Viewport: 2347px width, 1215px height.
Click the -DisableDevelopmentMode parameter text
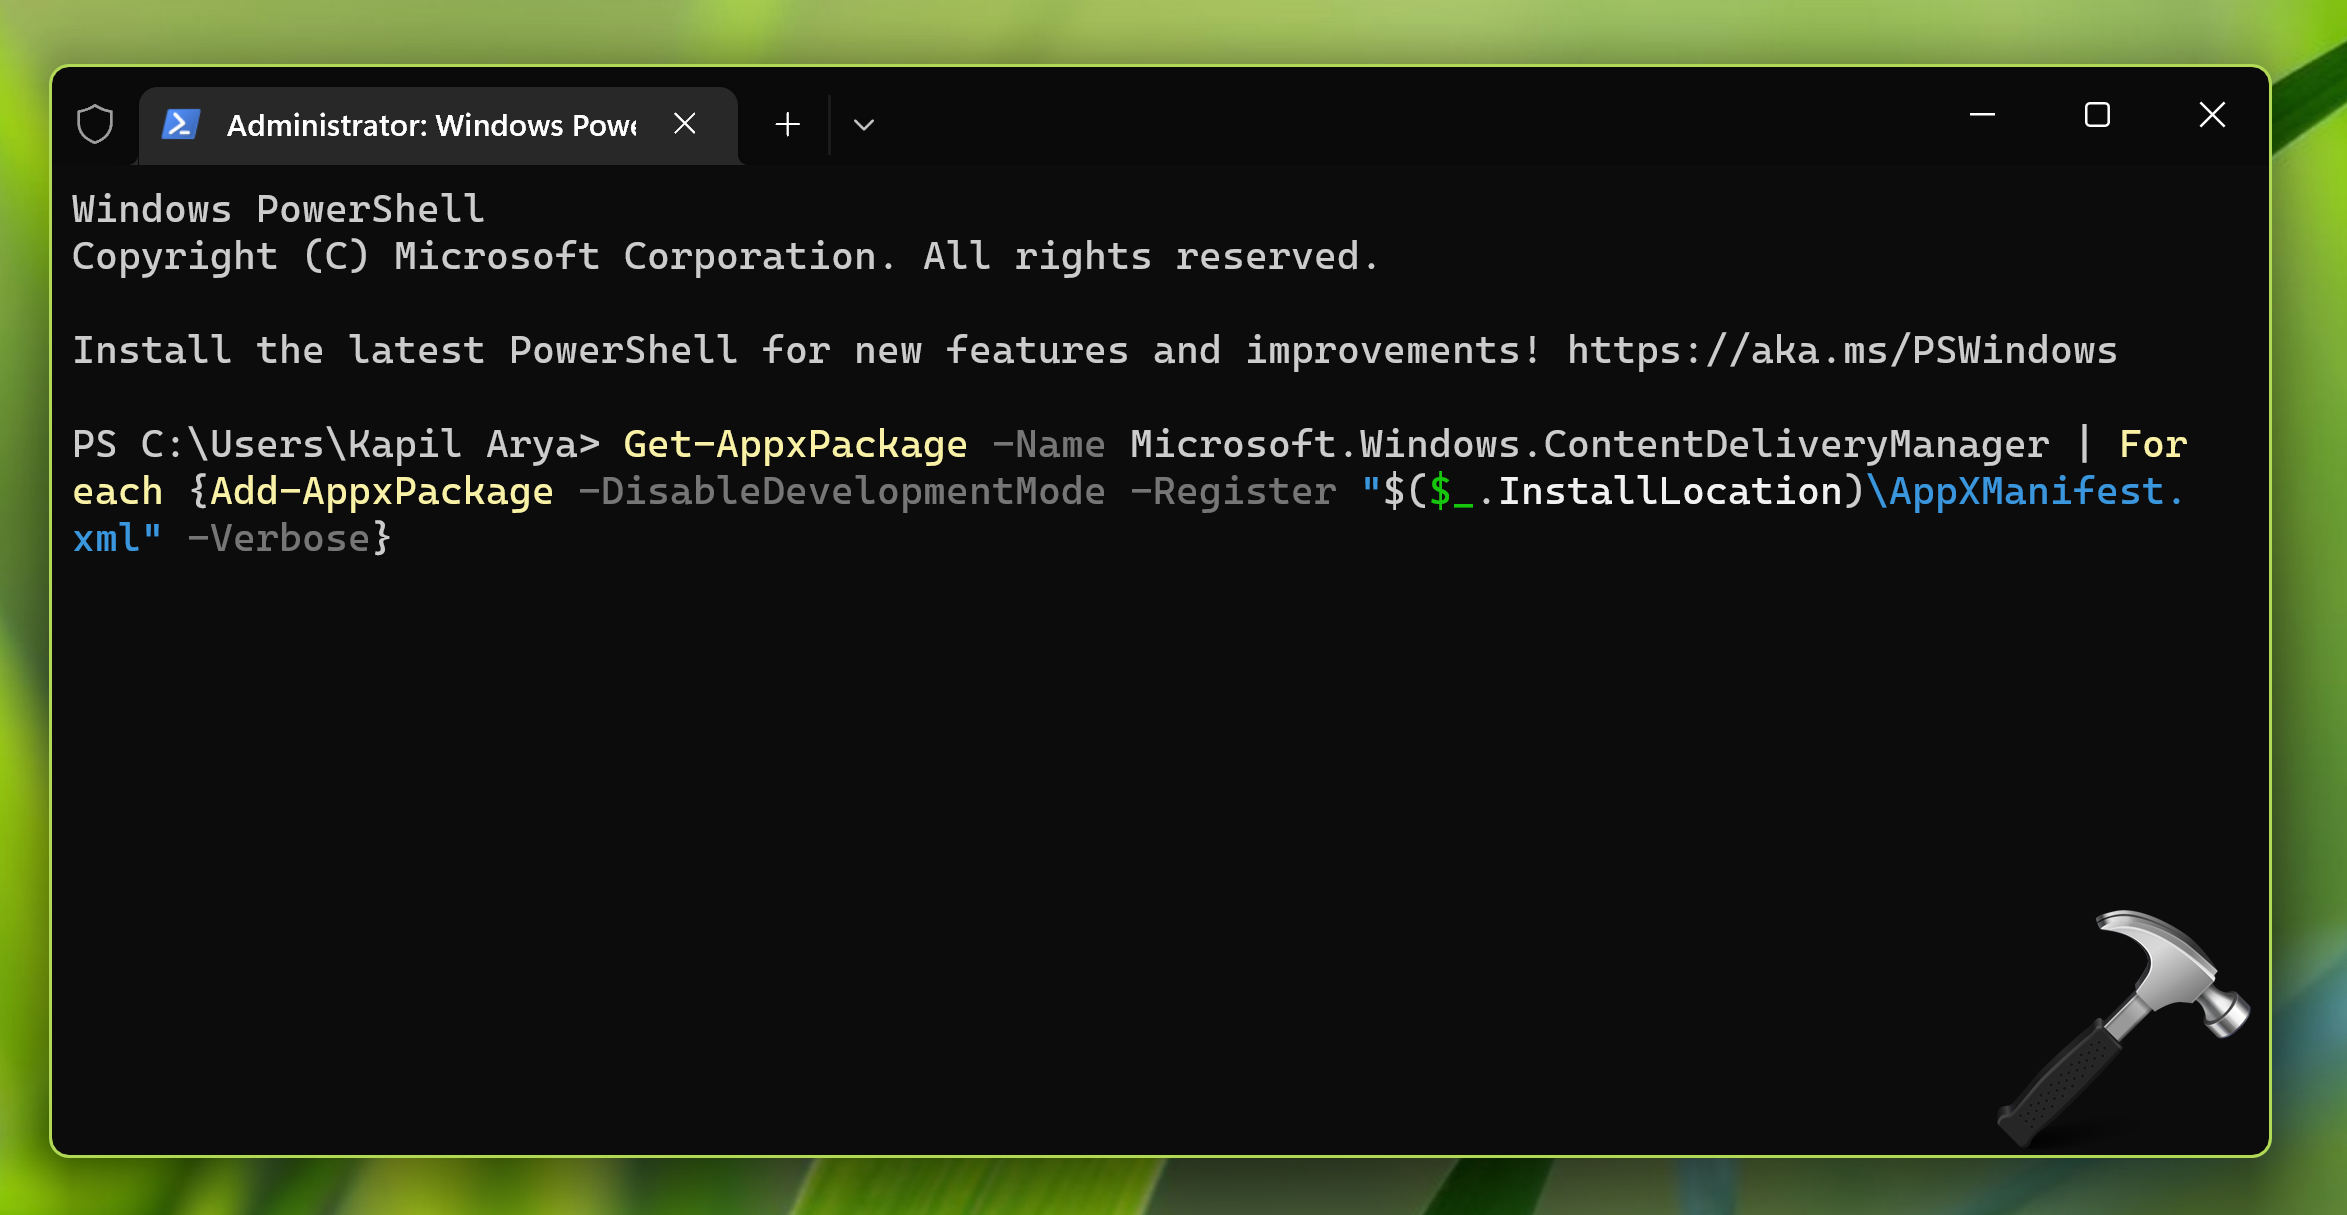click(x=842, y=492)
